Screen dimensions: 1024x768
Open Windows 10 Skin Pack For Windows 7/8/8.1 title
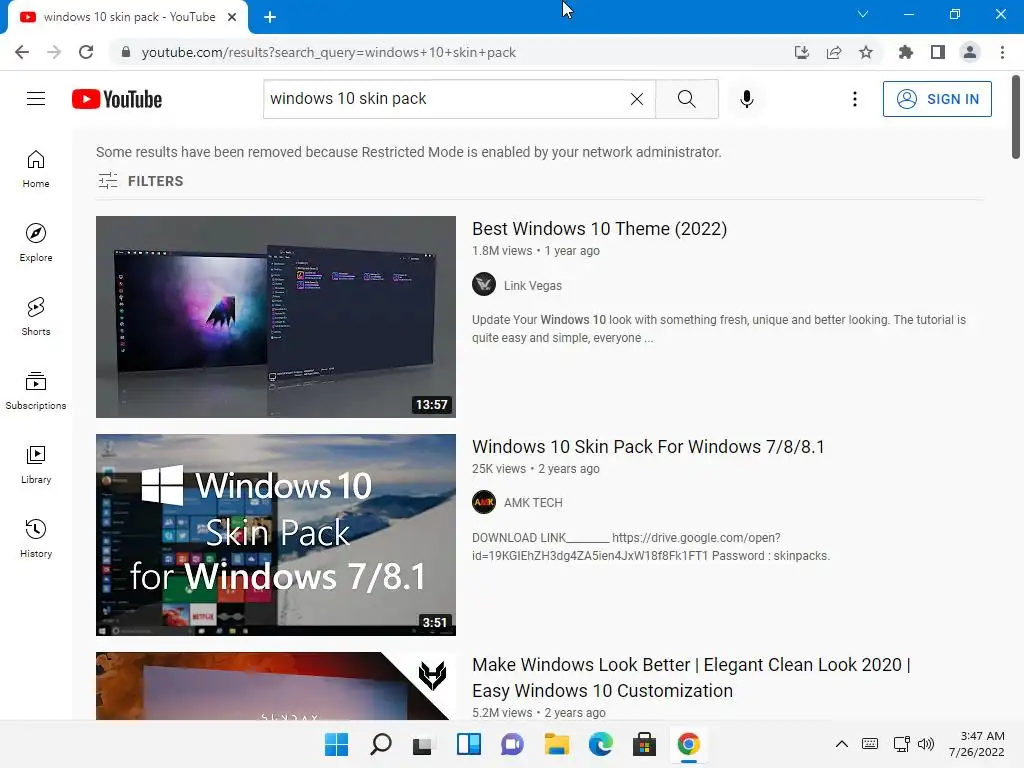[648, 447]
